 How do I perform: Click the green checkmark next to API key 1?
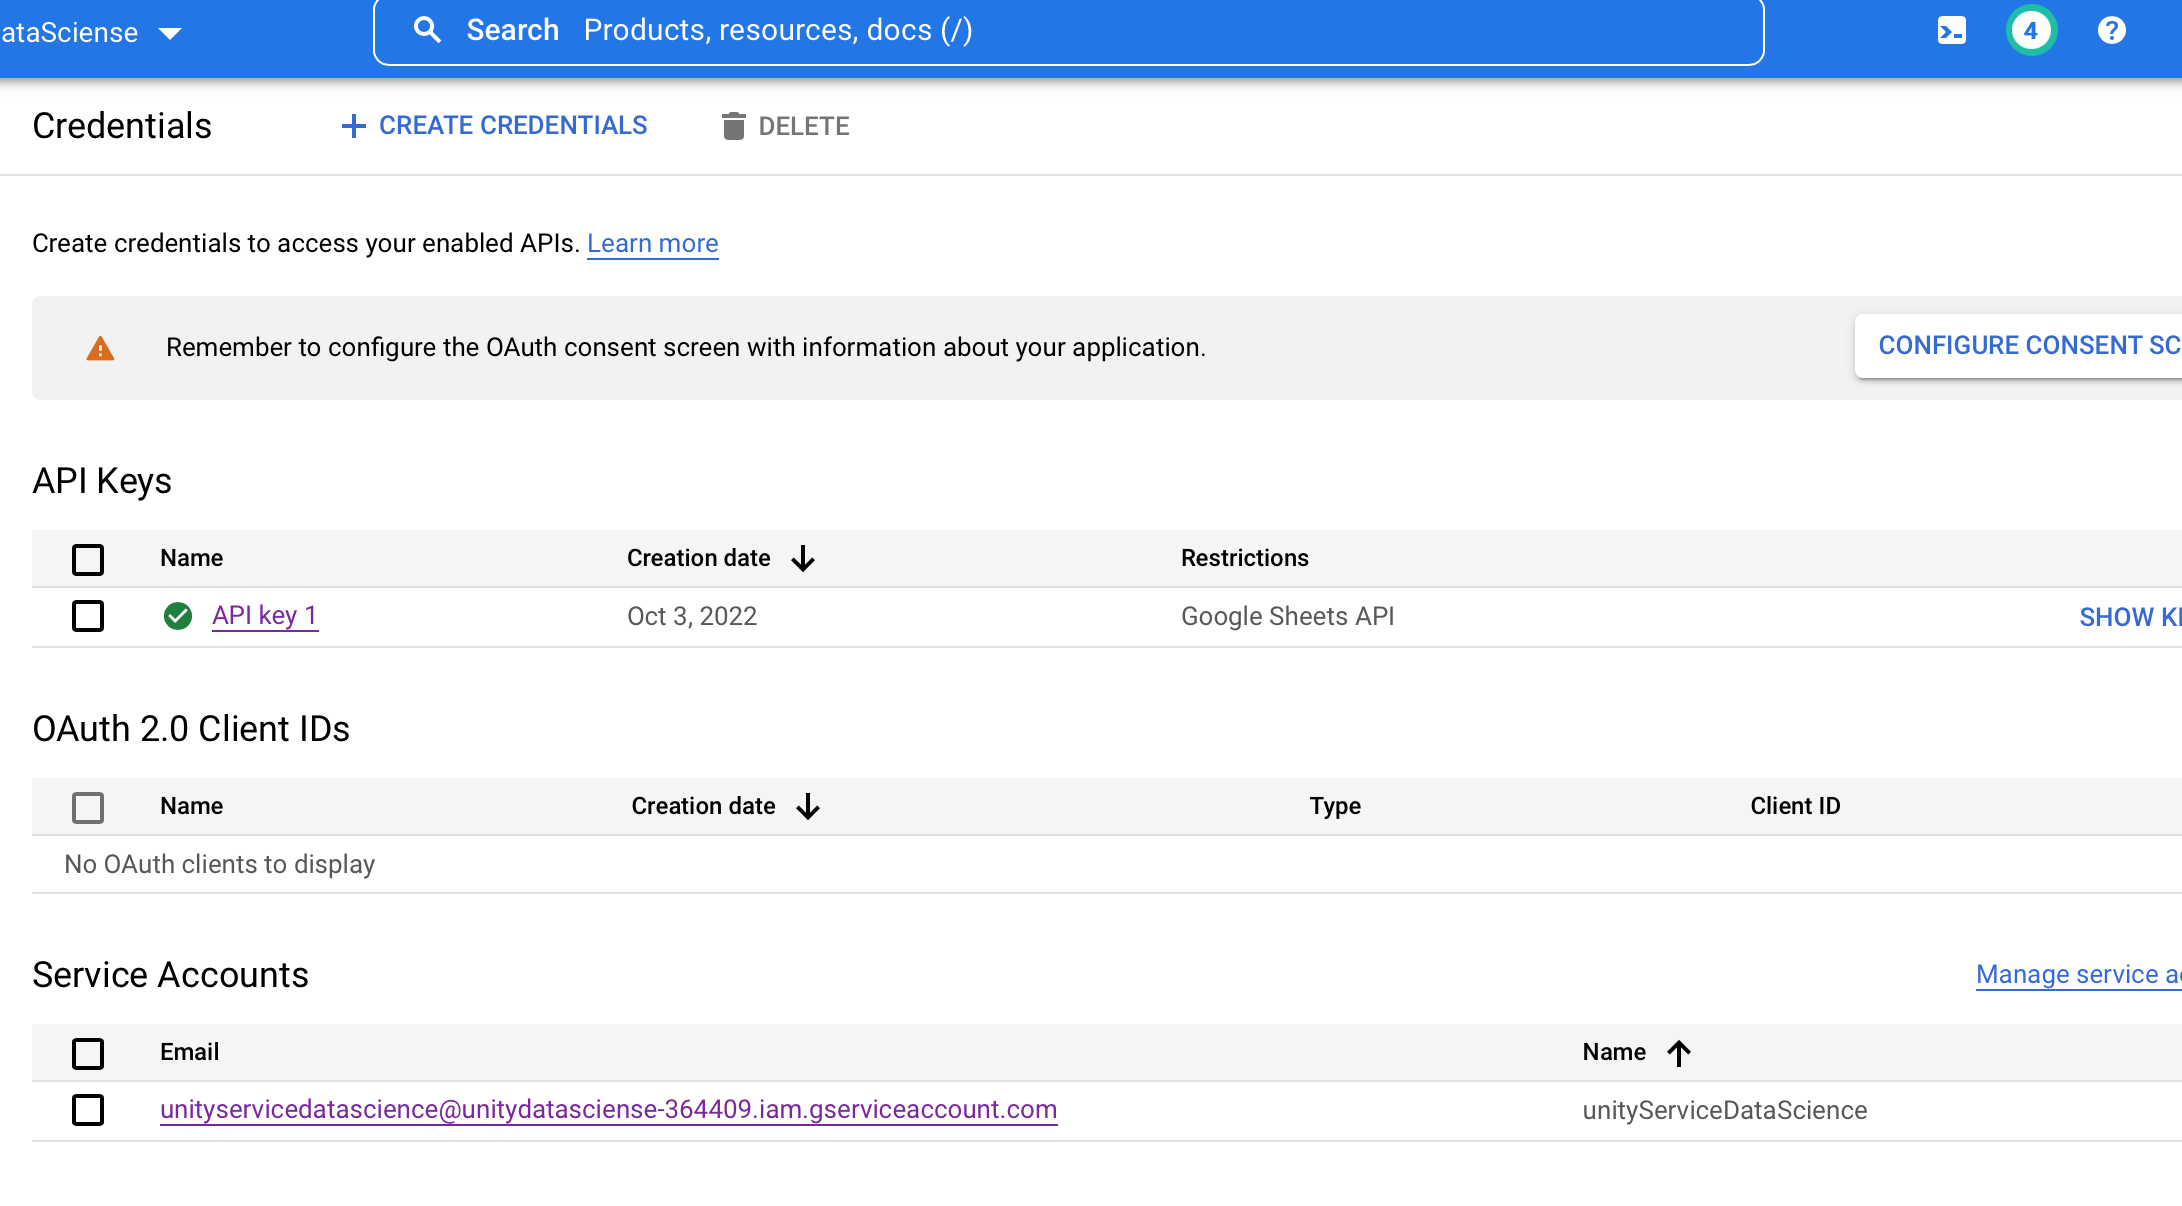click(178, 616)
